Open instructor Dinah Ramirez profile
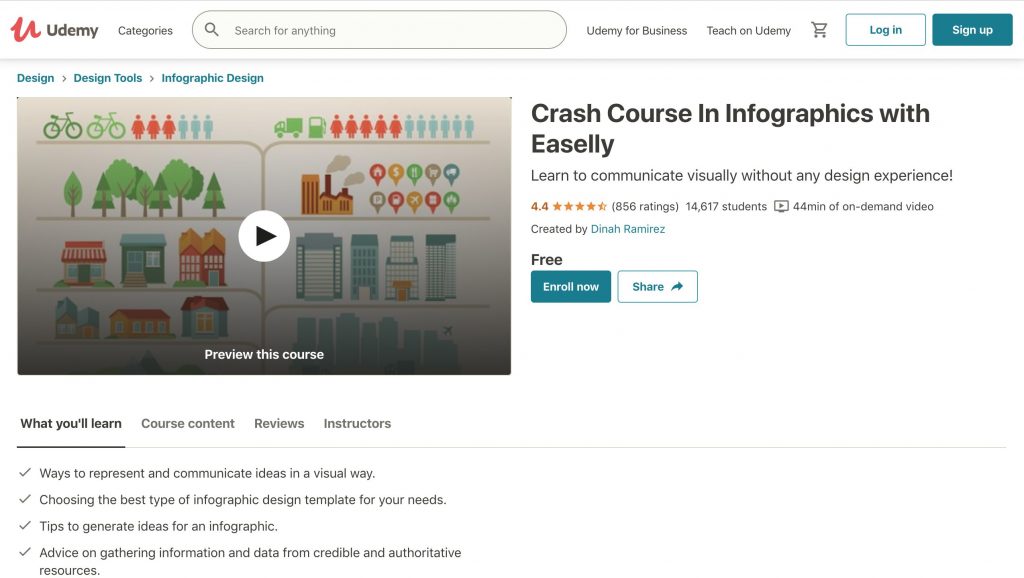Screen dimensions: 1024x578 (x=628, y=229)
